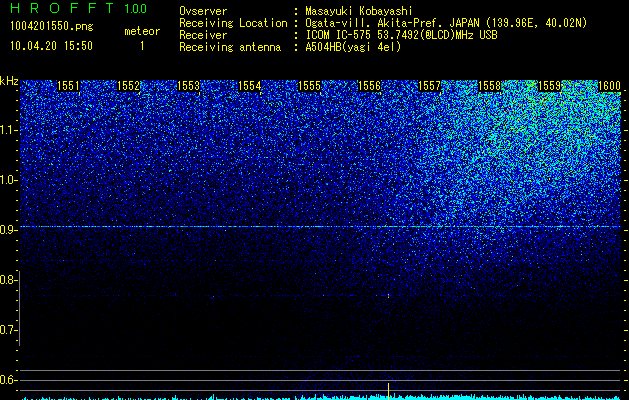Click the meteor label

[142, 31]
